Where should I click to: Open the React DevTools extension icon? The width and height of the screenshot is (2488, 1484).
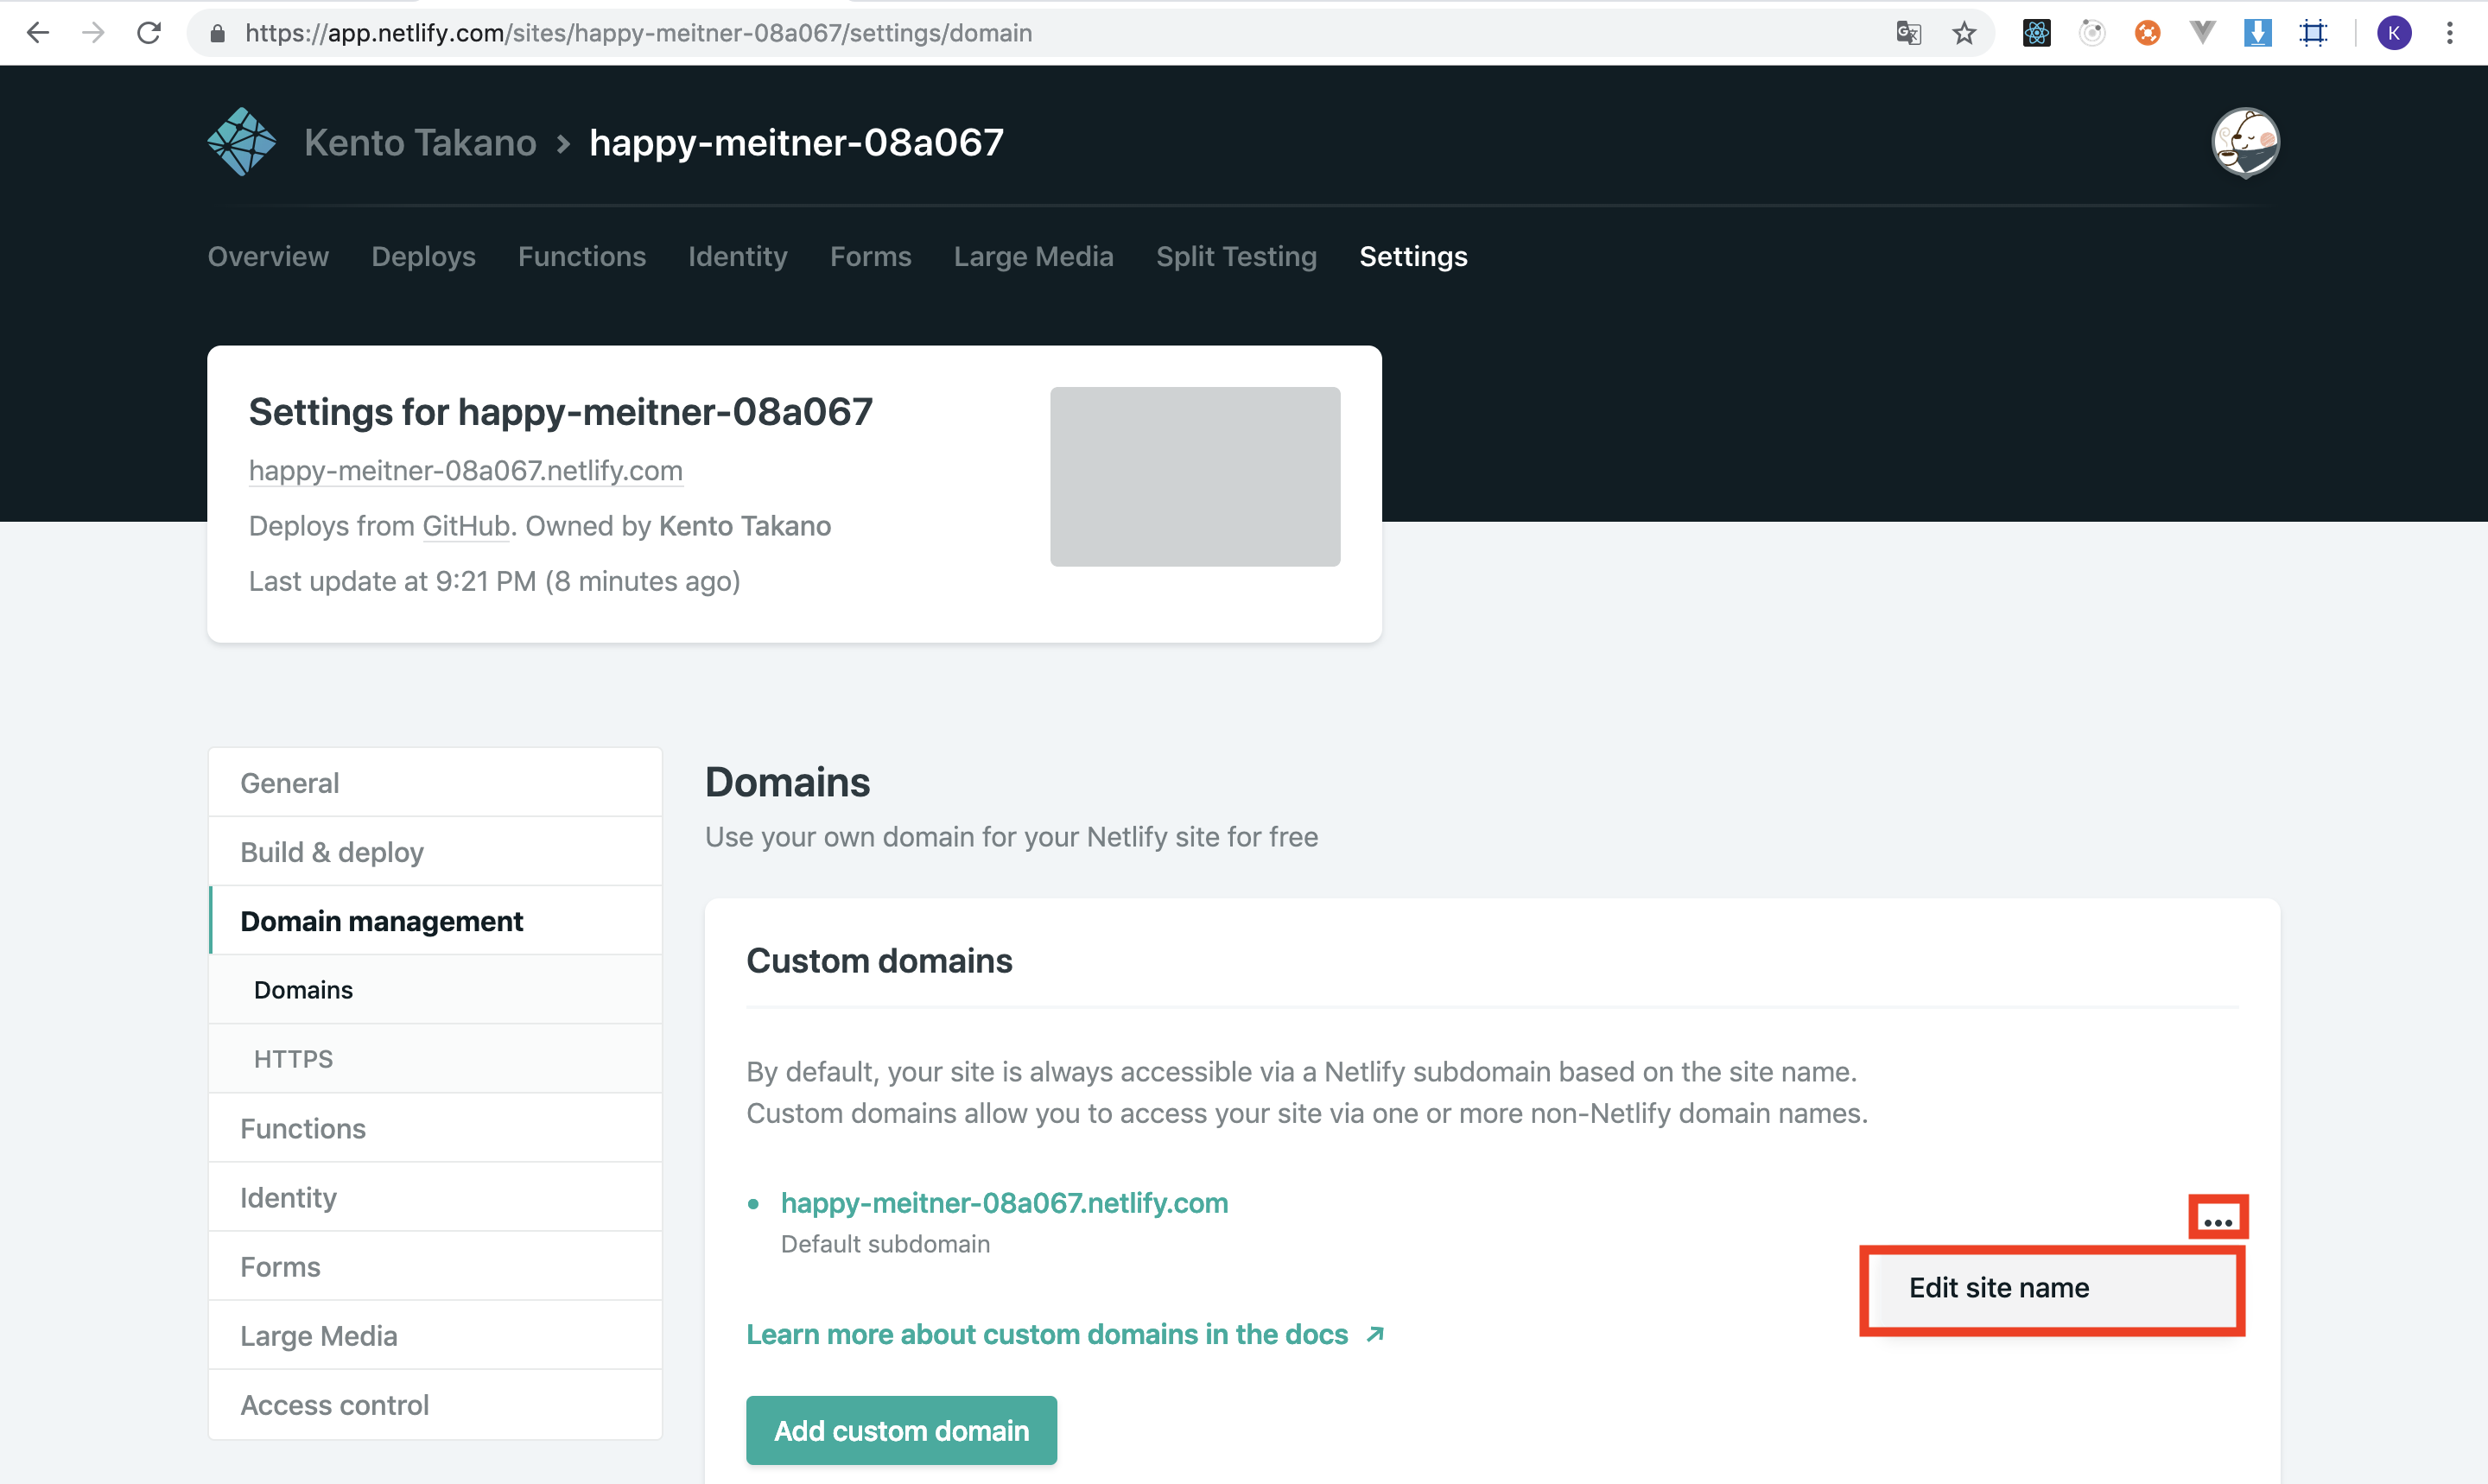(x=2036, y=33)
